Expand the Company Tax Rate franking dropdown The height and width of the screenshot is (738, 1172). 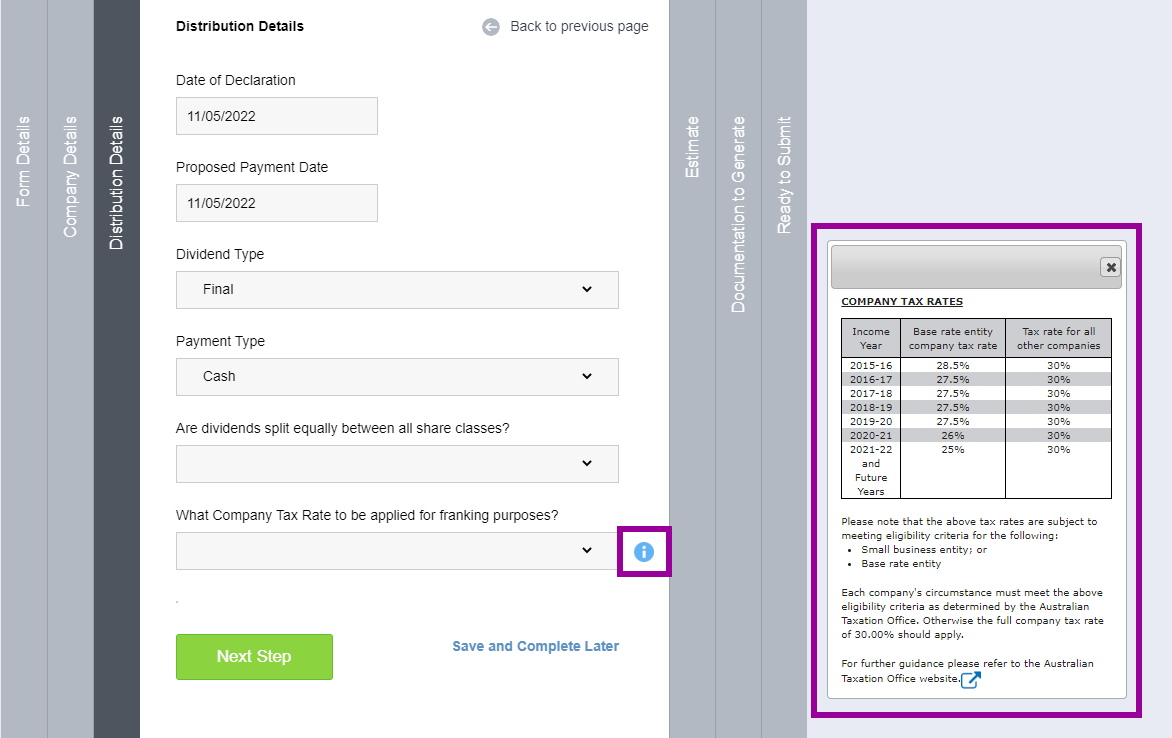tap(397, 551)
